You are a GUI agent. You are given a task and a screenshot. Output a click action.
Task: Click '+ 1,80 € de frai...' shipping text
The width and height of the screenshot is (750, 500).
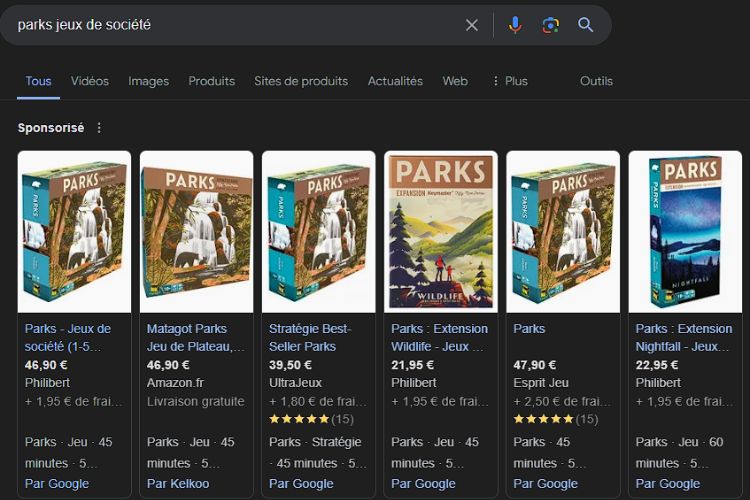tap(318, 401)
